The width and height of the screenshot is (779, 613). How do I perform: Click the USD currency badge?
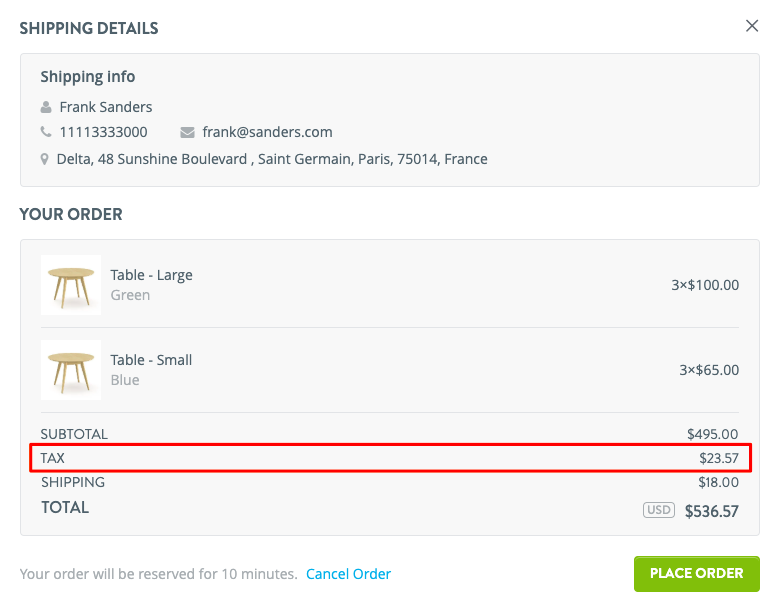tap(659, 510)
